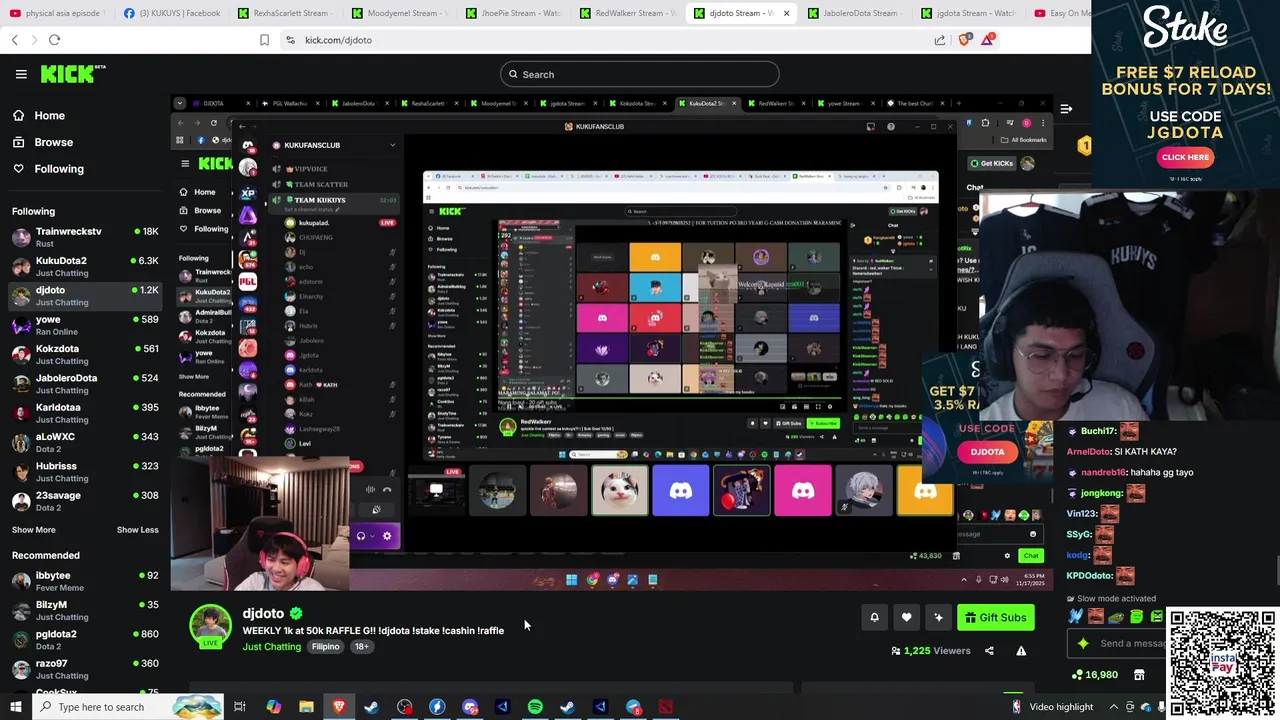This screenshot has height=720, width=1280.
Task: Click the sparkle plus icon beside Gift Subs
Action: click(x=938, y=618)
